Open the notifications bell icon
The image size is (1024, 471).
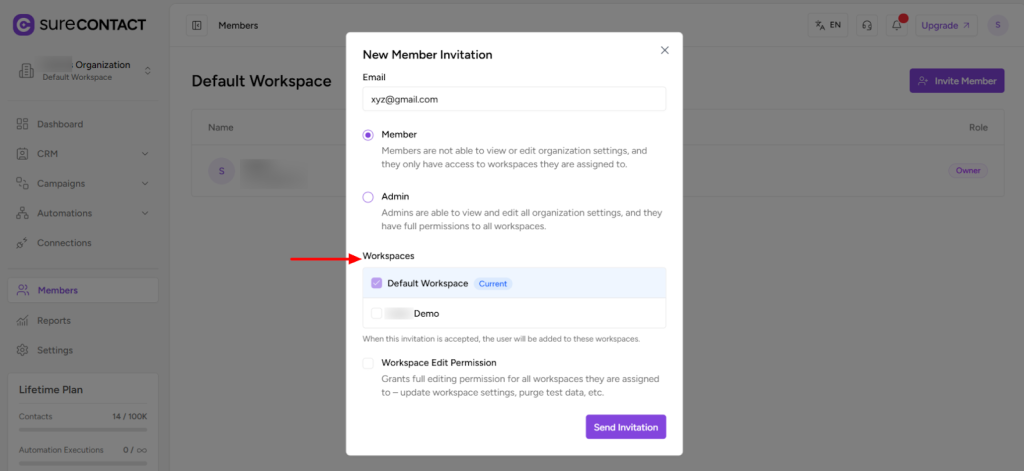(896, 25)
